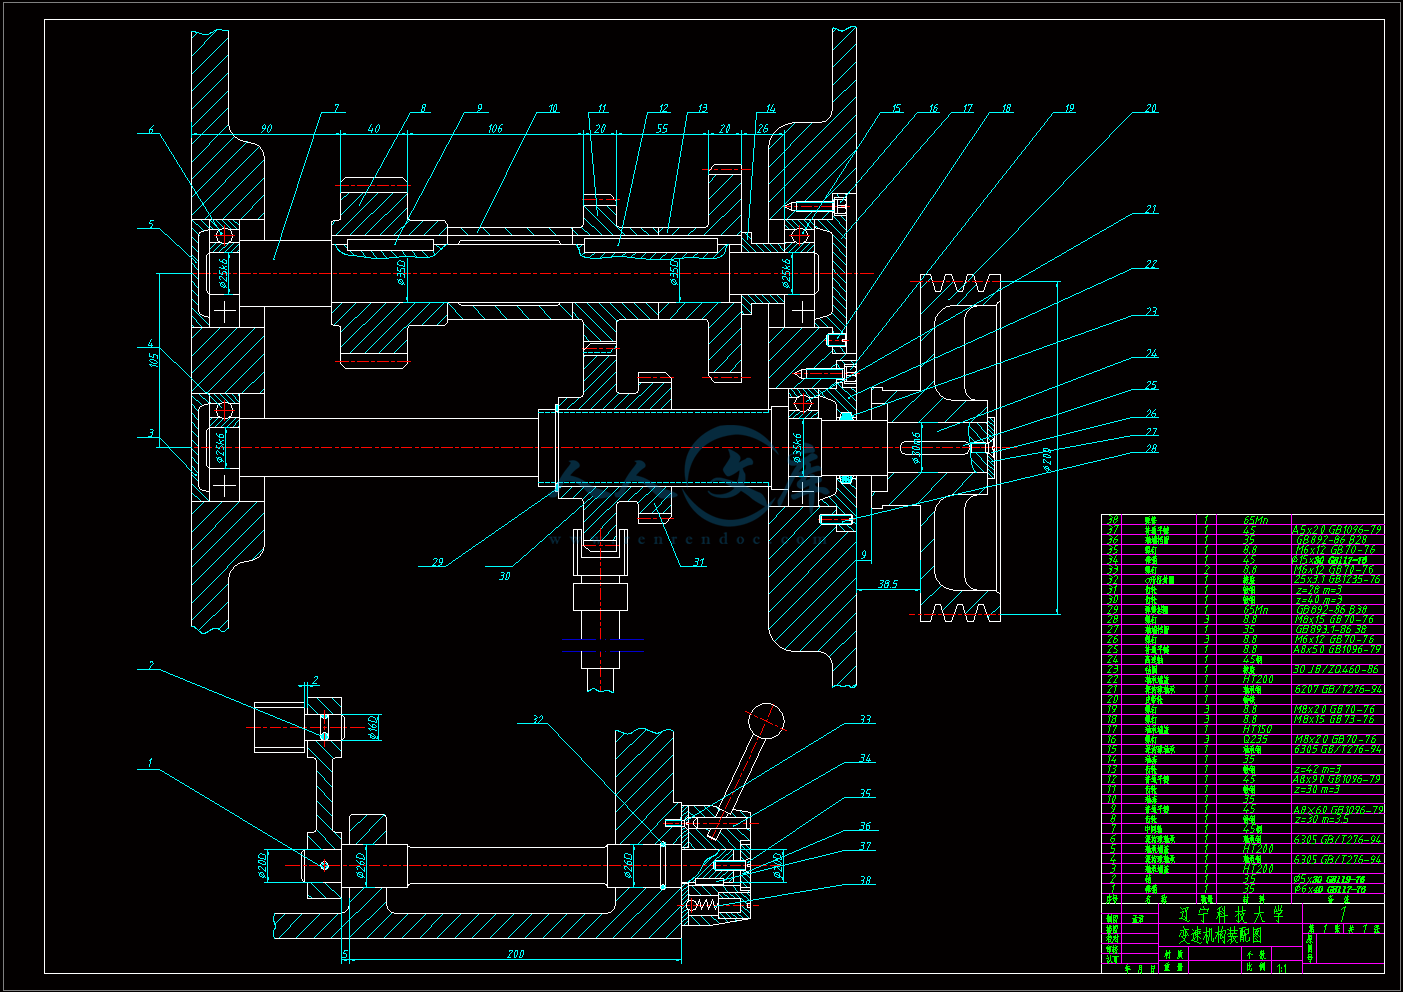This screenshot has width=1403, height=992.
Task: Select the table cell GB892-86 B28
Action: (1331, 540)
